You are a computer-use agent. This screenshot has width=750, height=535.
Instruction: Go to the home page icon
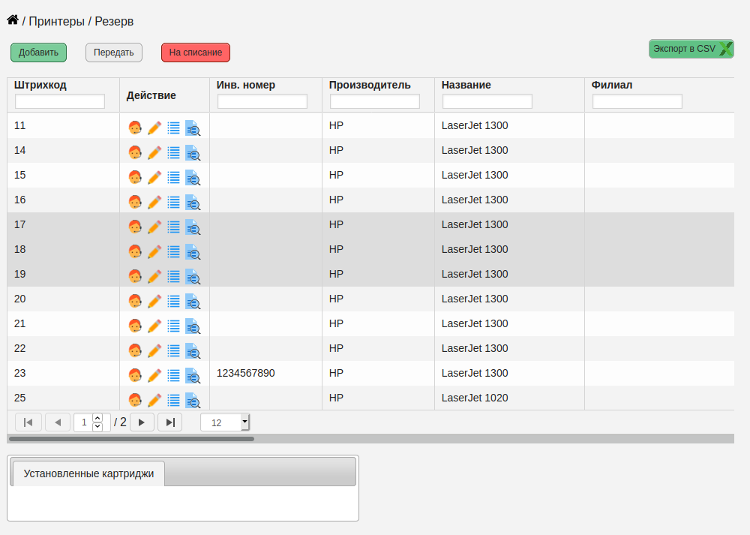coord(12,20)
